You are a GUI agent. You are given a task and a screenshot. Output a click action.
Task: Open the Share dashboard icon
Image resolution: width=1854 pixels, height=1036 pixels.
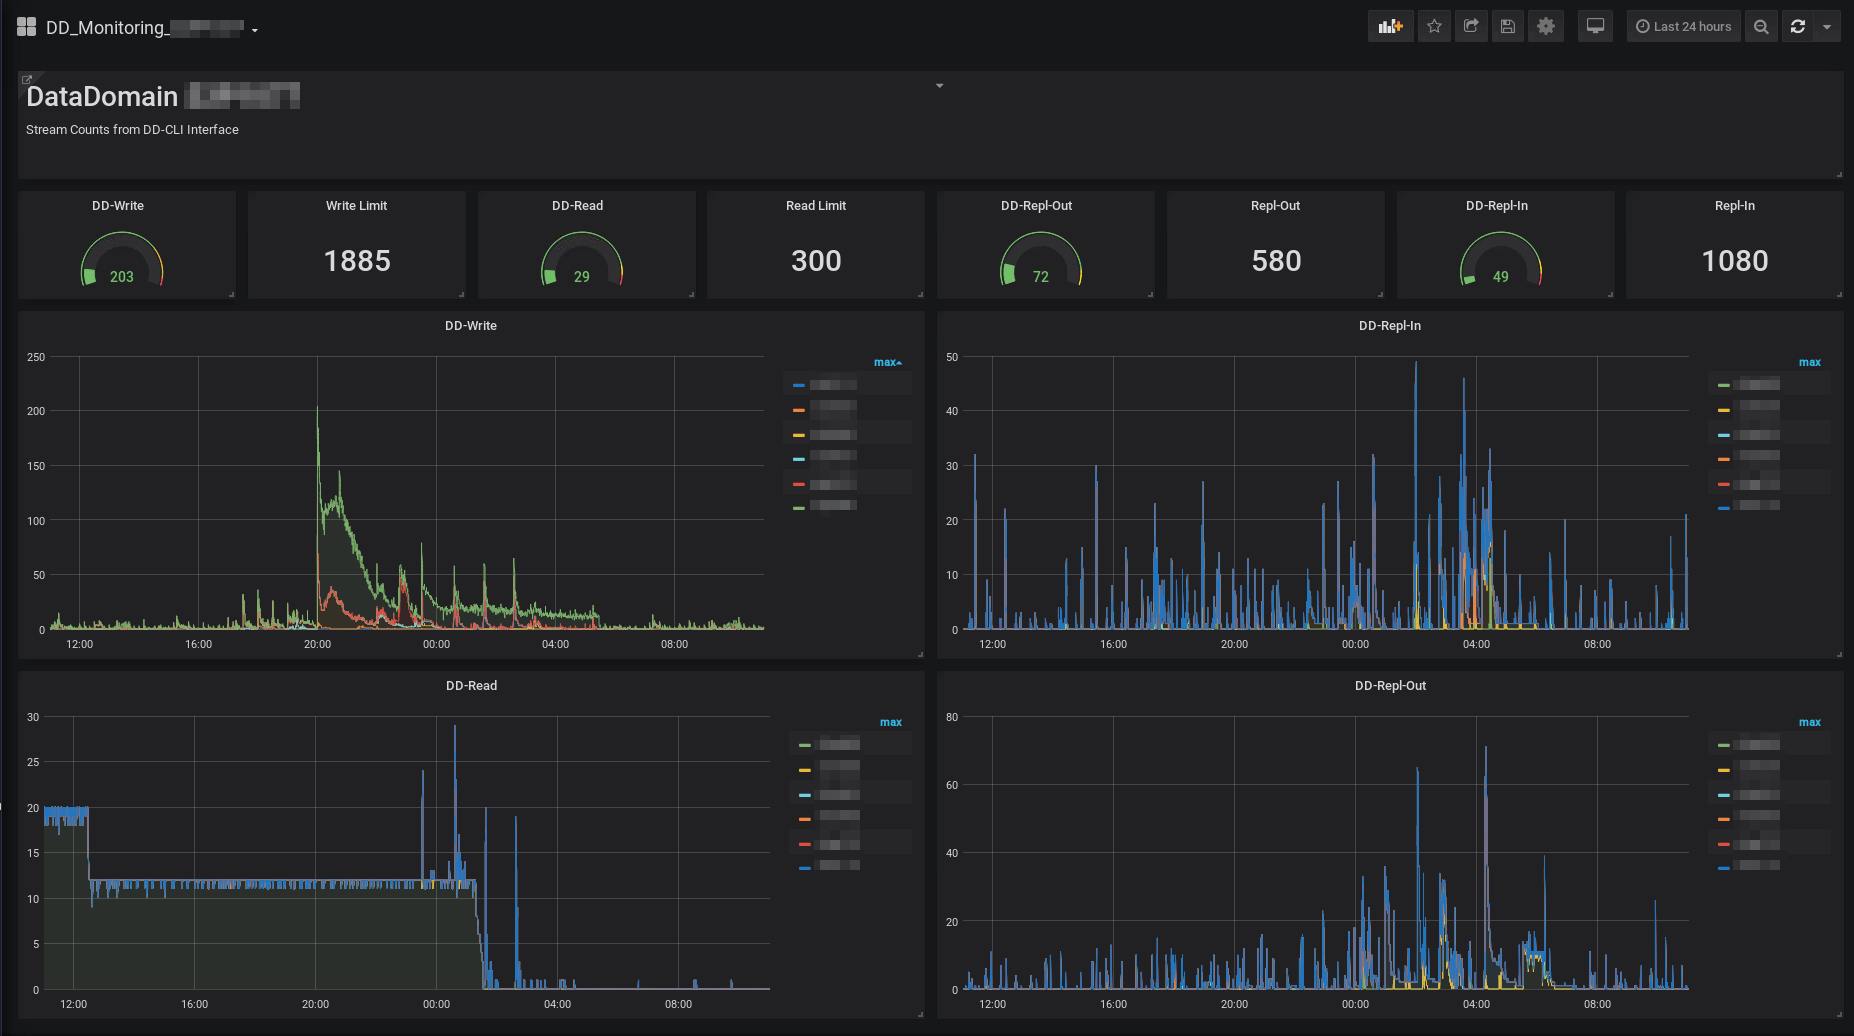click(x=1471, y=27)
